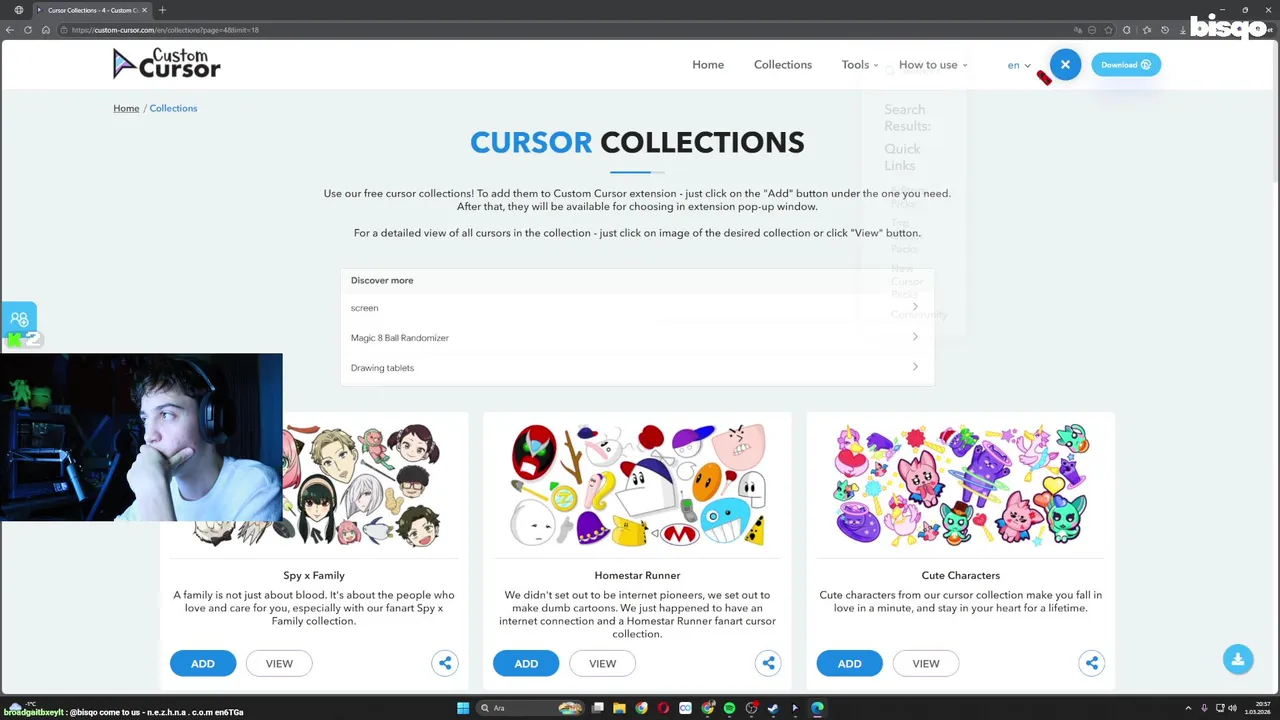Click the address bar URL
1280x720 pixels.
165,30
